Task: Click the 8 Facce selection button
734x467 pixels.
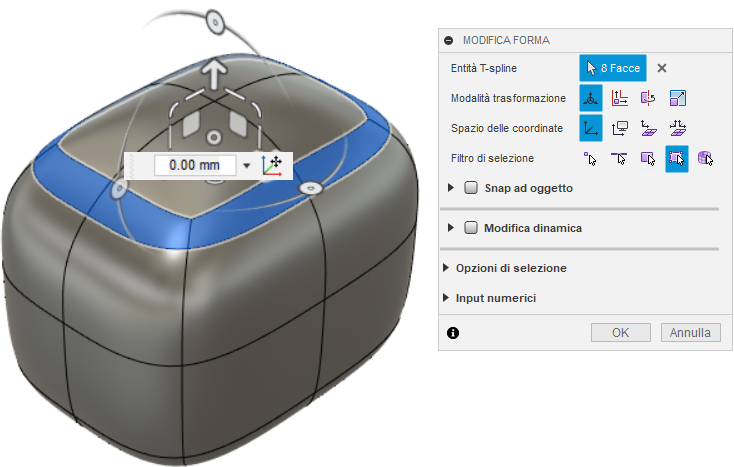Action: (613, 68)
